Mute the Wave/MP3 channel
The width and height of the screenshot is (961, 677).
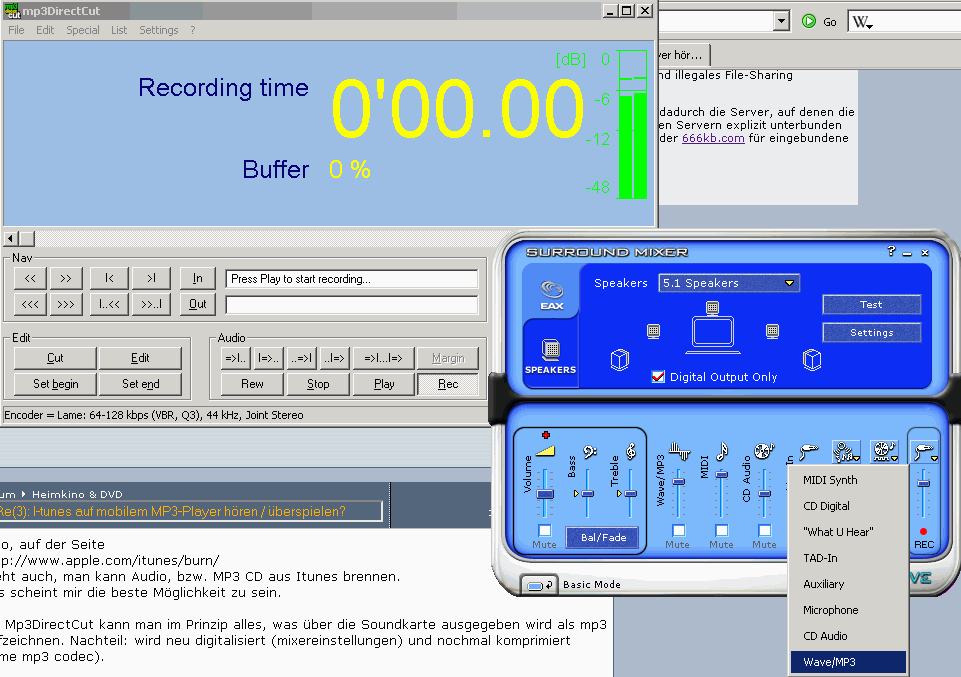point(678,530)
